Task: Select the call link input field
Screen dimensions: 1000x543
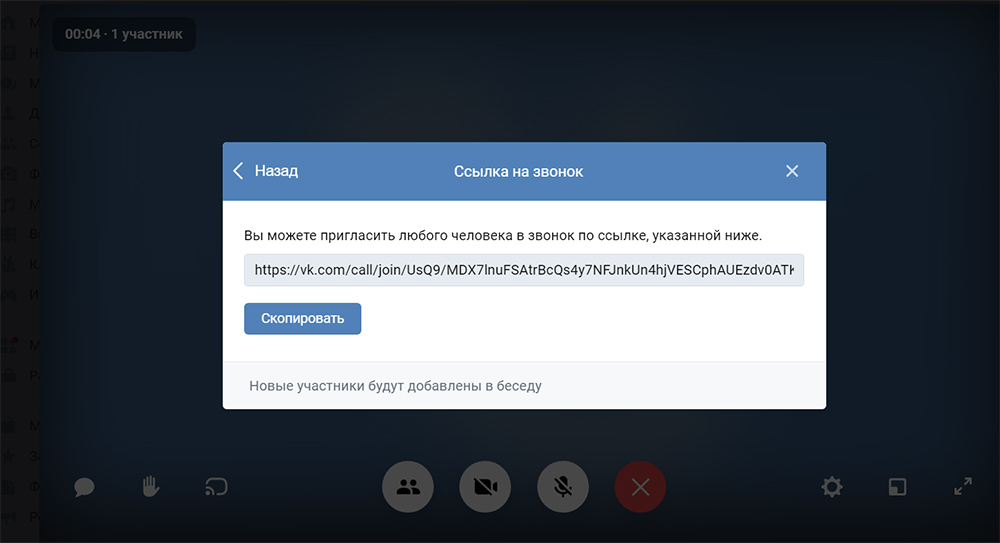Action: point(524,270)
